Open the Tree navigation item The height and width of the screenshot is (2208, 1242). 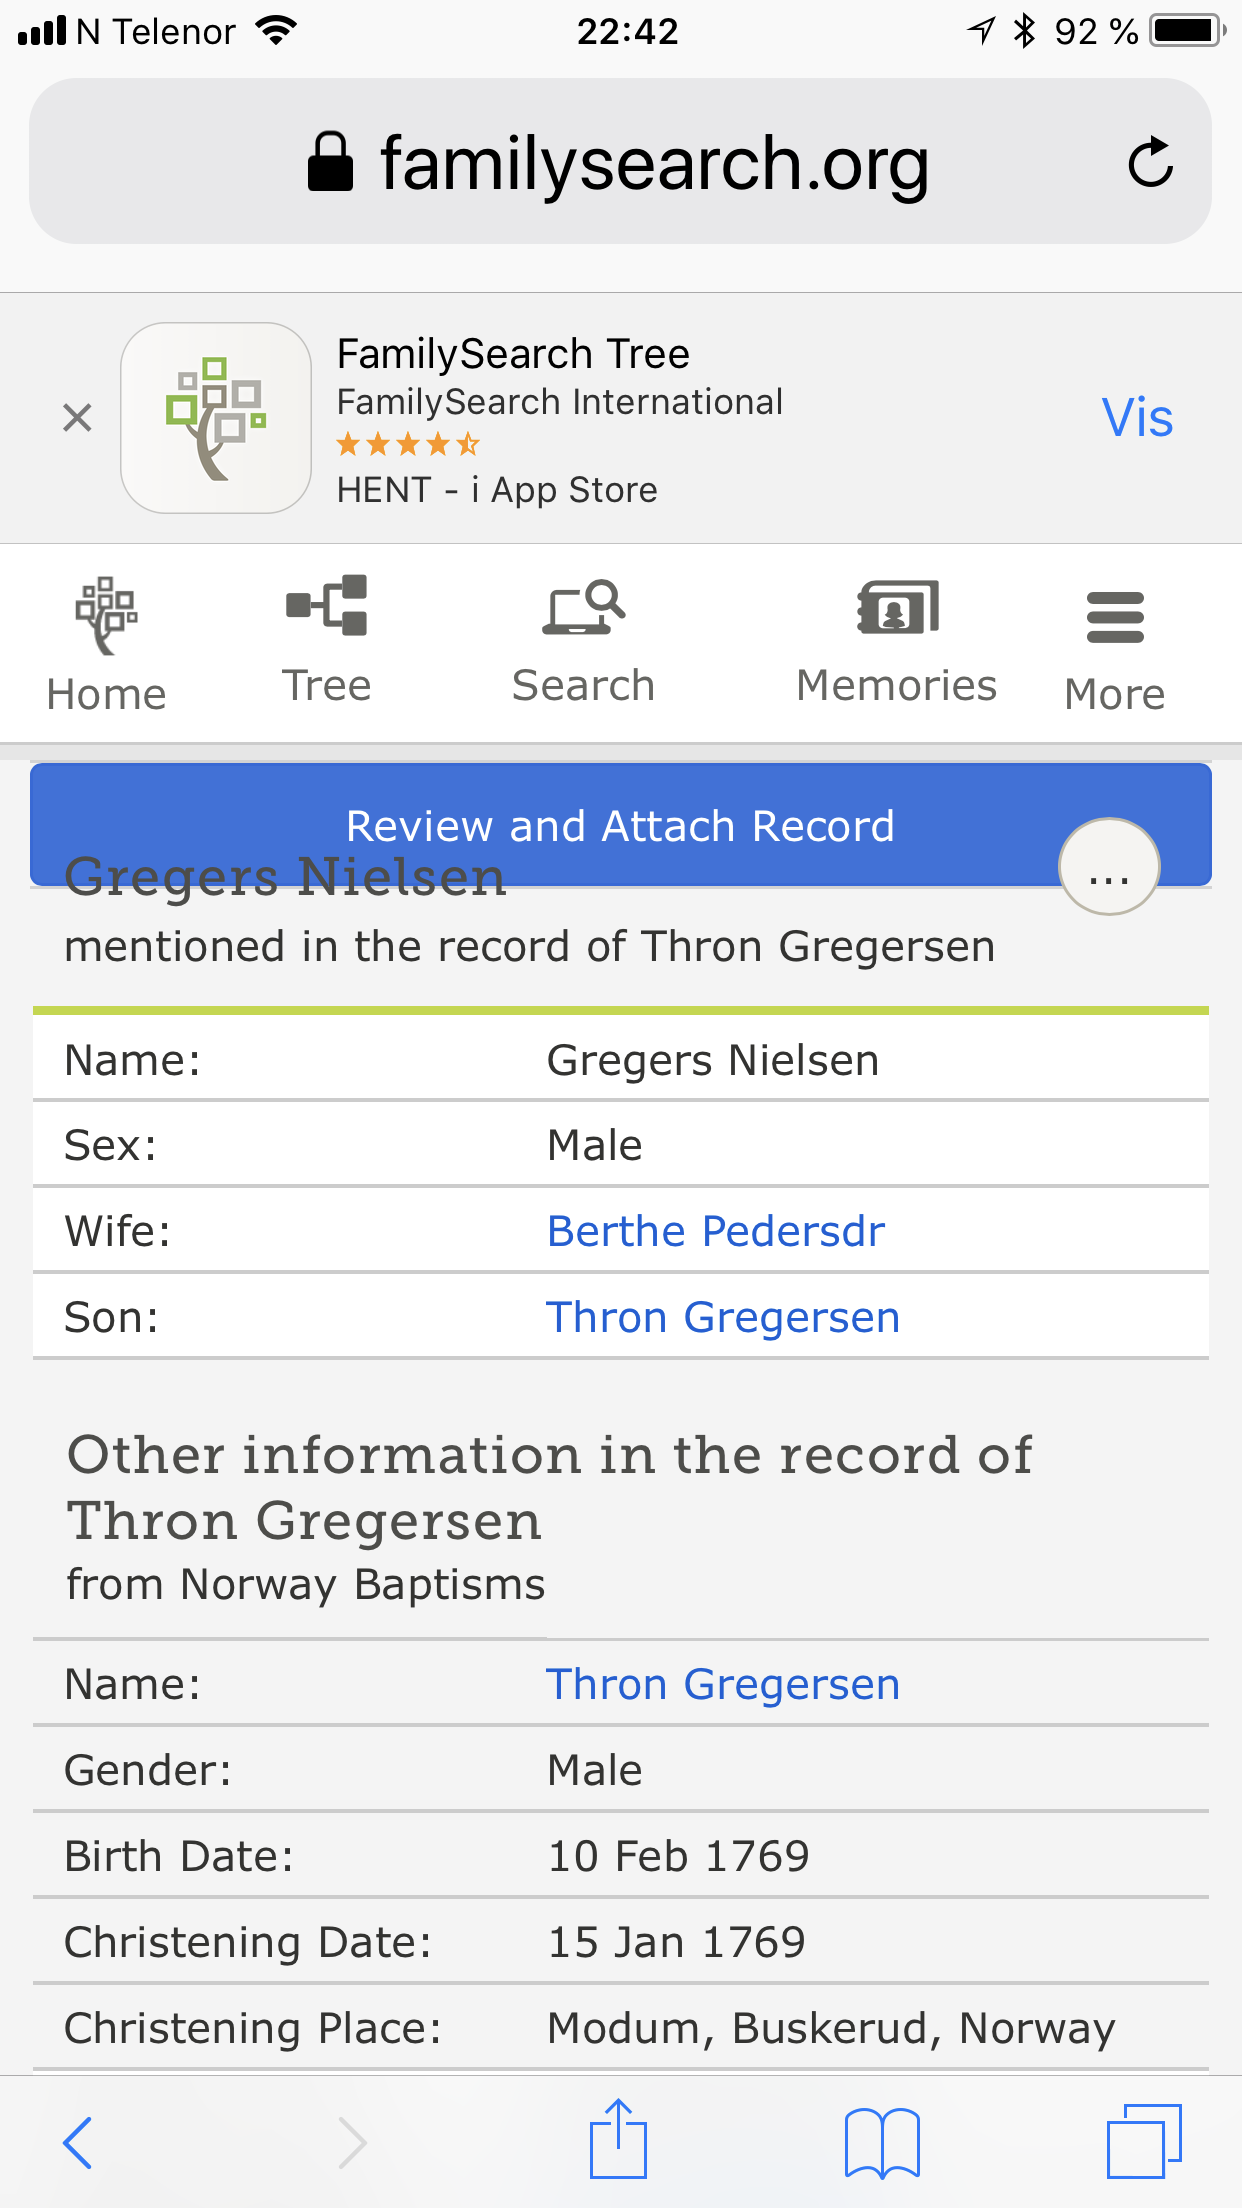[326, 641]
